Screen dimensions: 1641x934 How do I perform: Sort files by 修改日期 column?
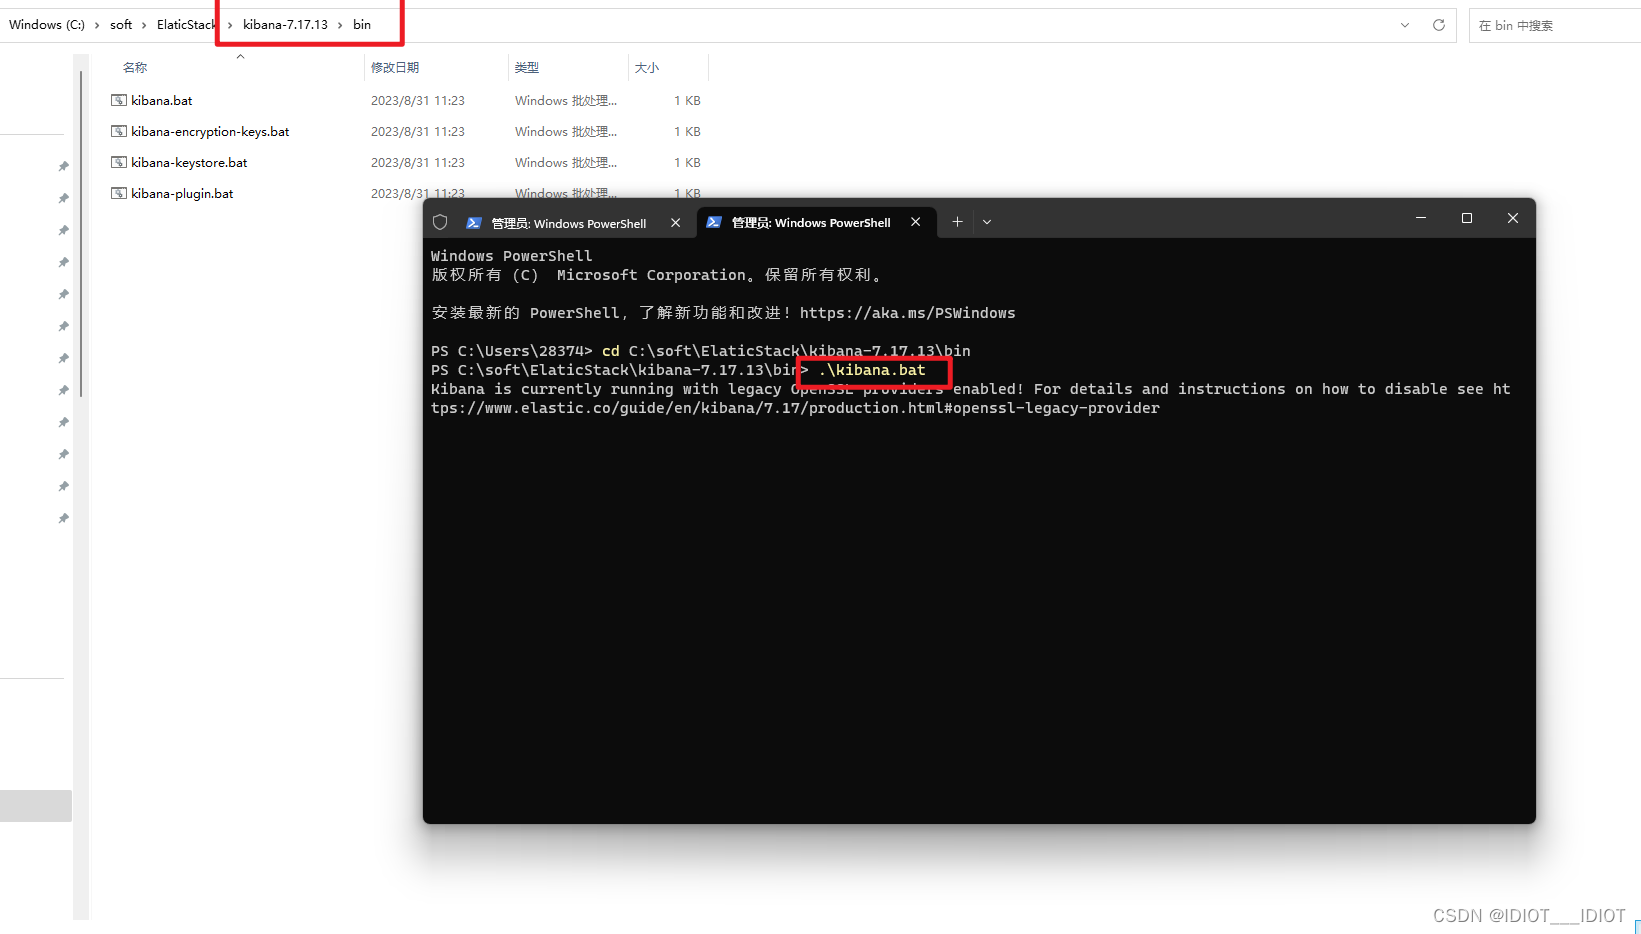pos(395,68)
